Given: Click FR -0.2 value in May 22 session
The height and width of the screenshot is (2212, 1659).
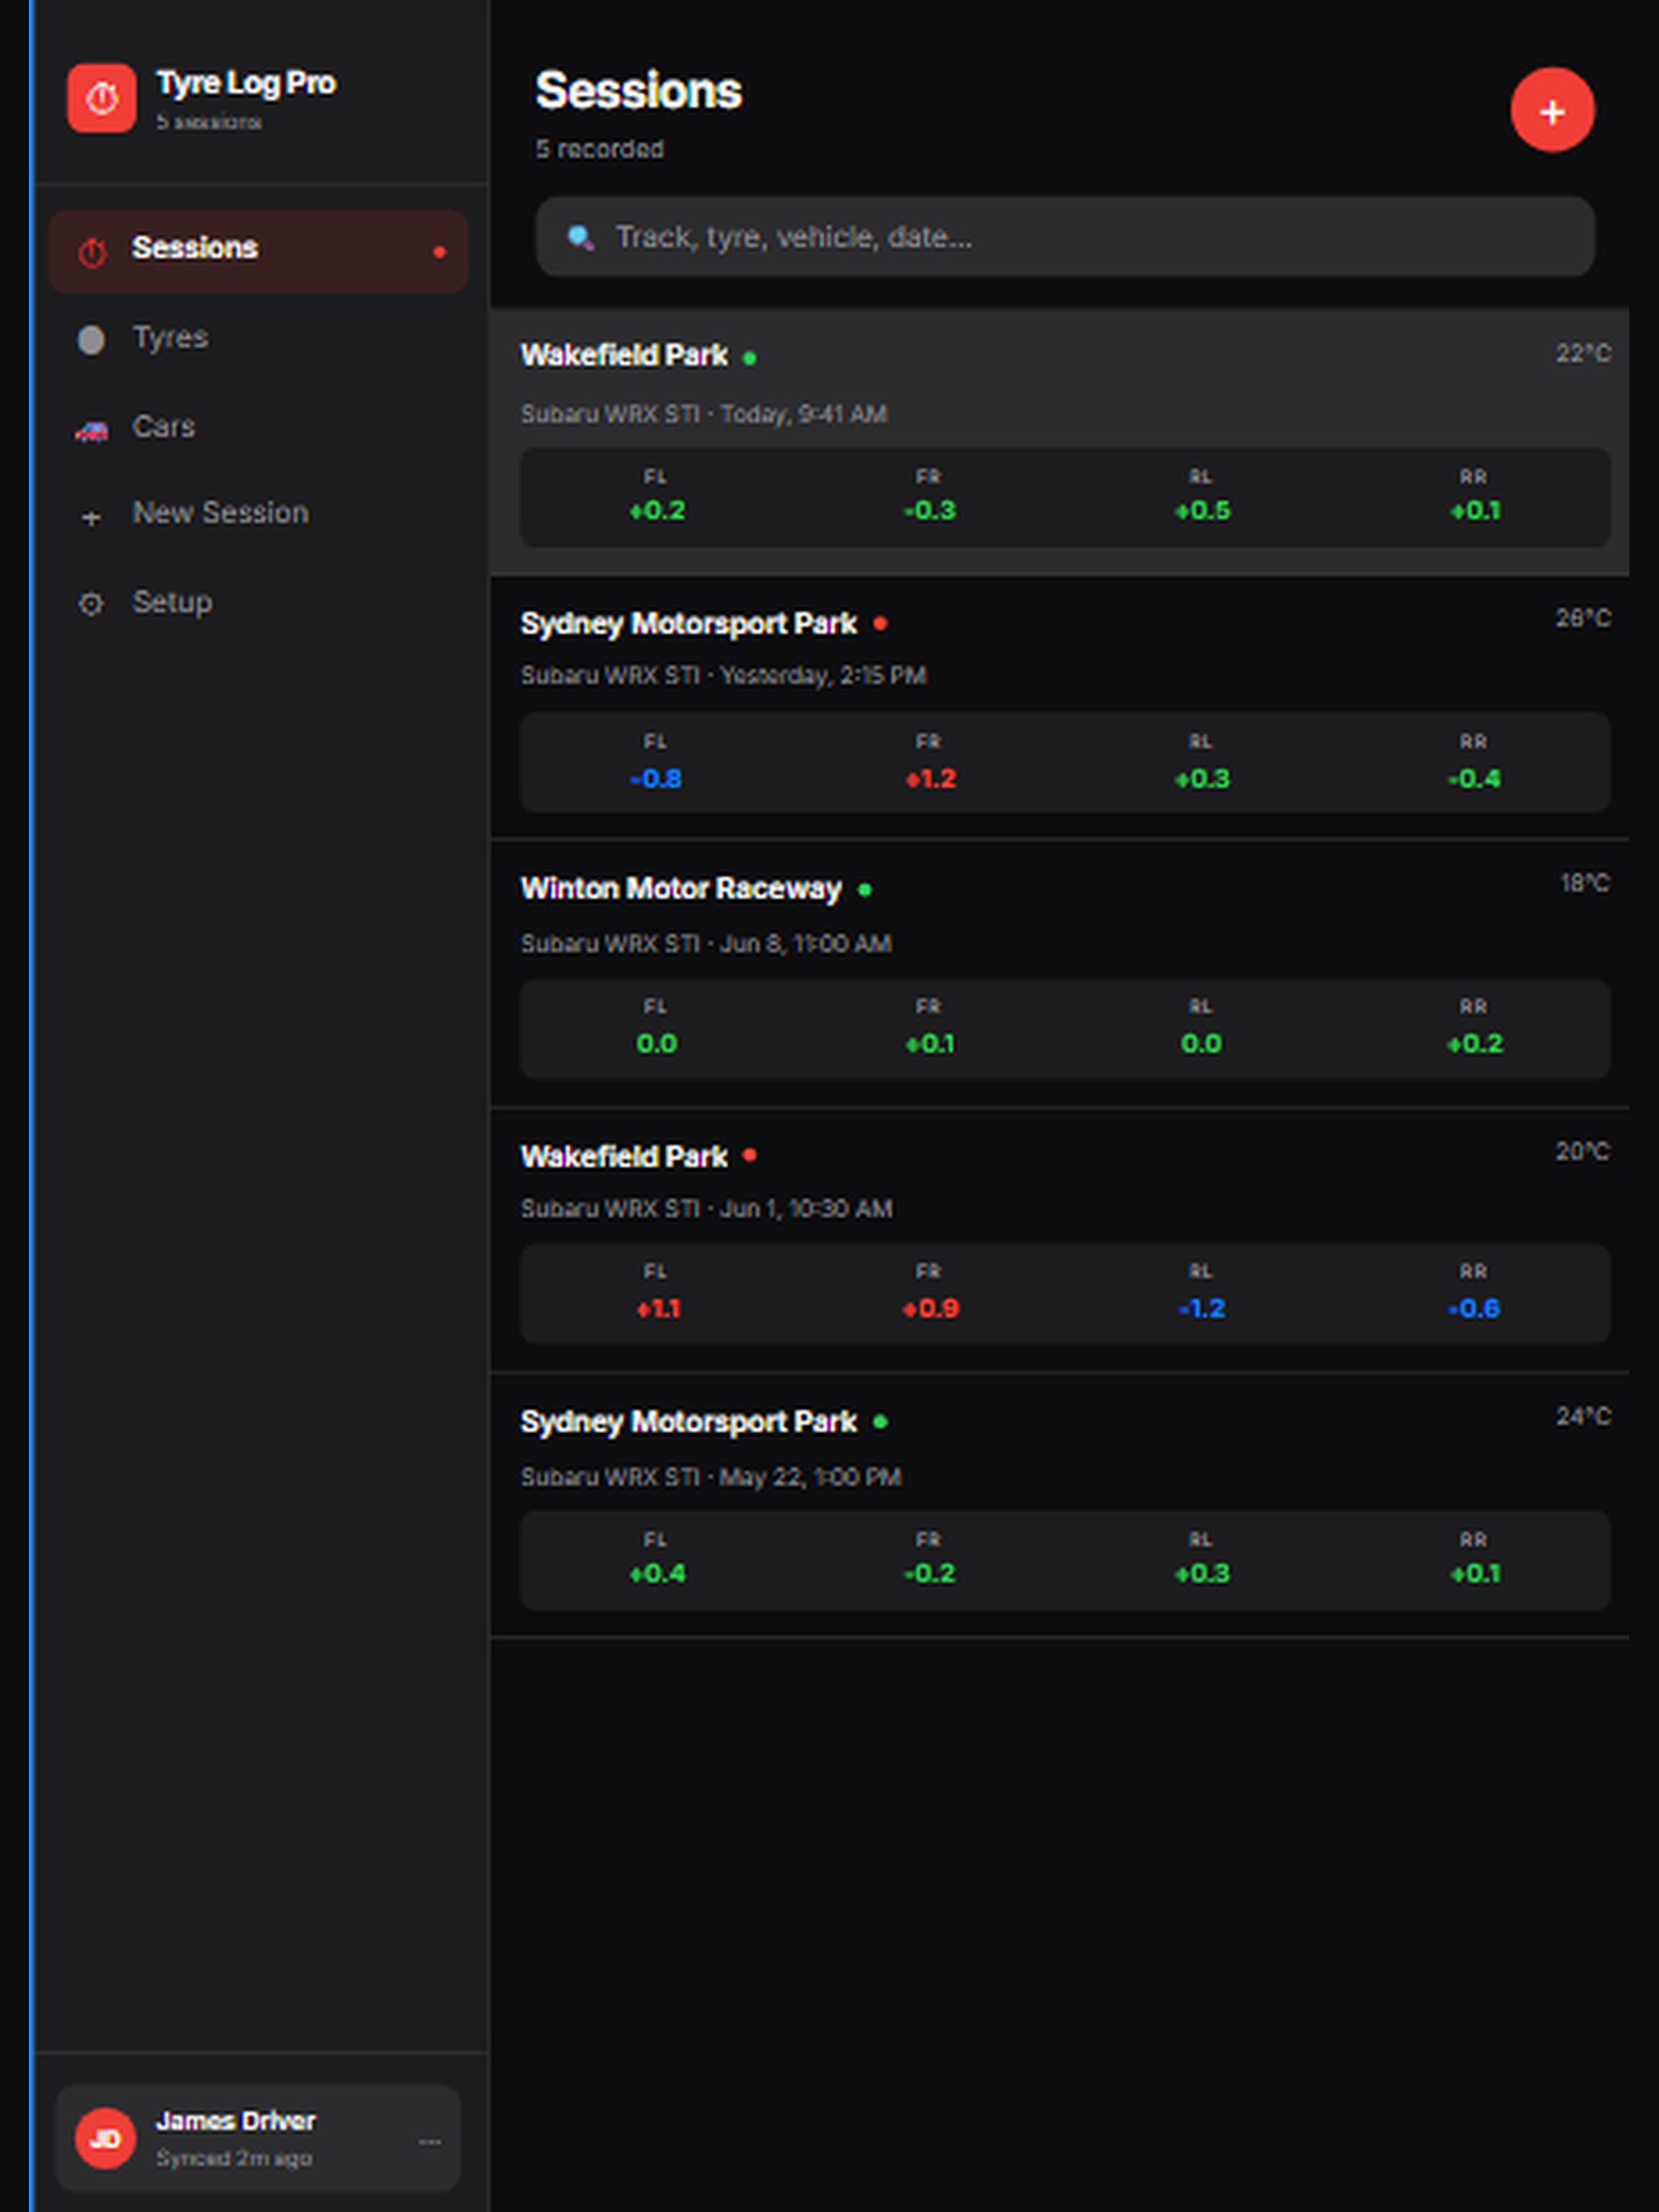Looking at the screenshot, I should pos(929,1574).
